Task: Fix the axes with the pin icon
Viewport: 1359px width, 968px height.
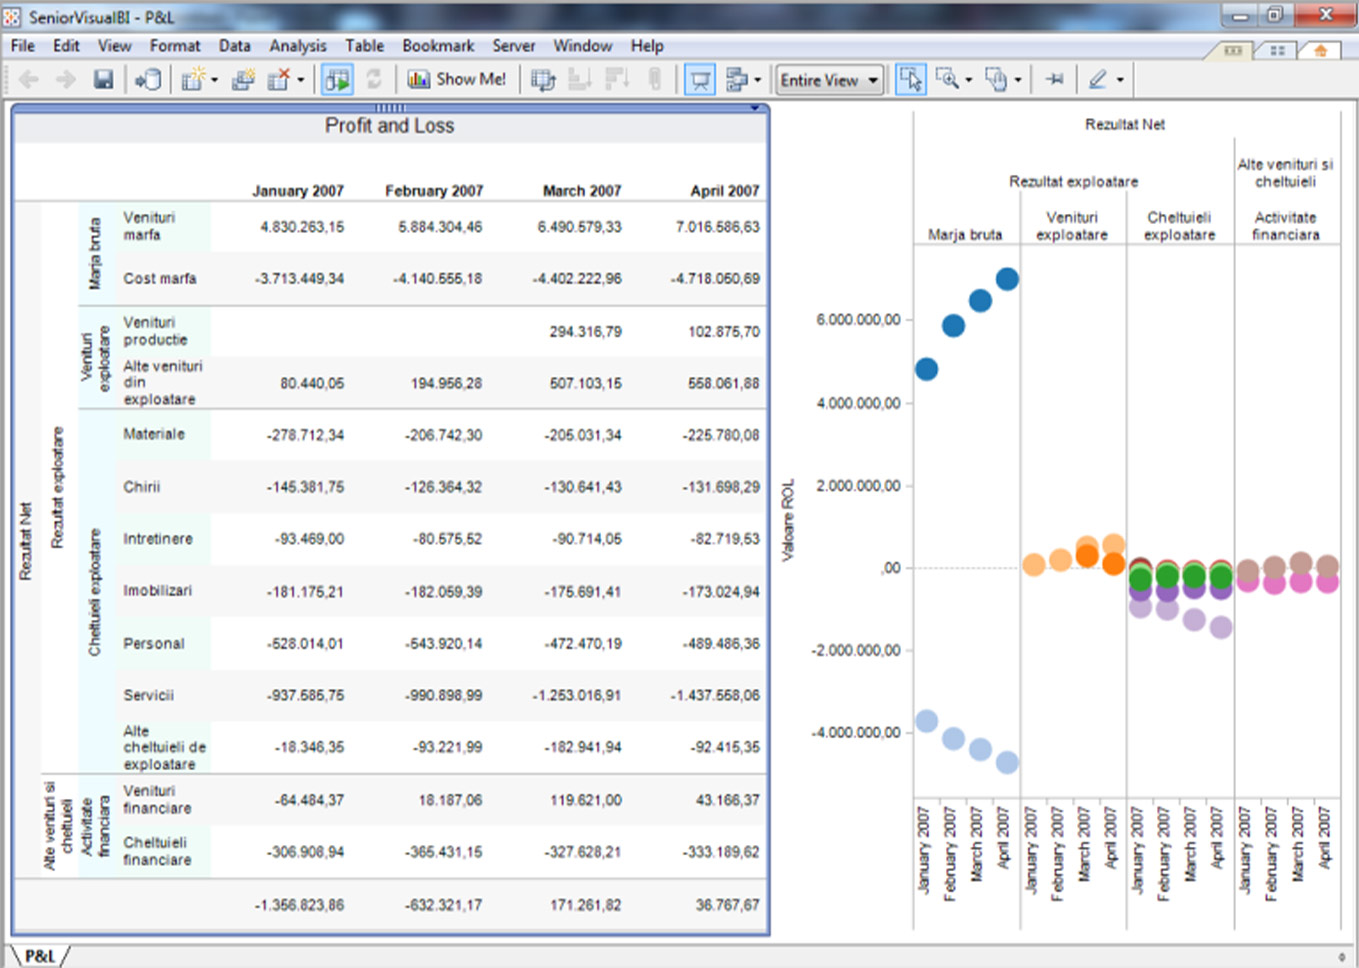Action: pos(1054,79)
